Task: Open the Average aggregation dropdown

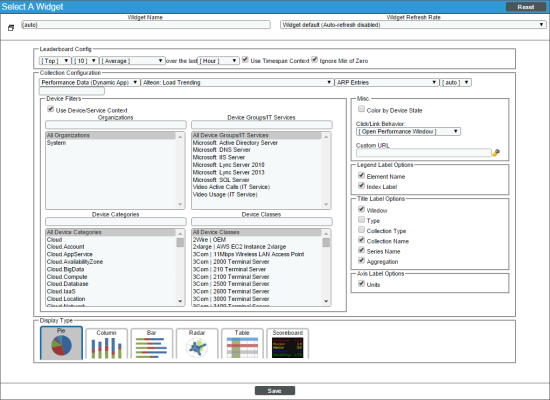Action: tap(132, 61)
